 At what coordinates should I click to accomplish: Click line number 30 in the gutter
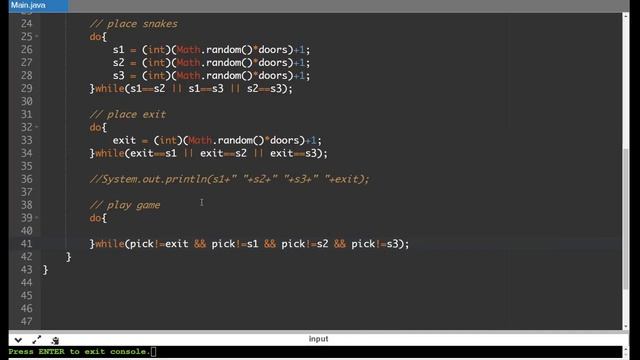click(26, 101)
